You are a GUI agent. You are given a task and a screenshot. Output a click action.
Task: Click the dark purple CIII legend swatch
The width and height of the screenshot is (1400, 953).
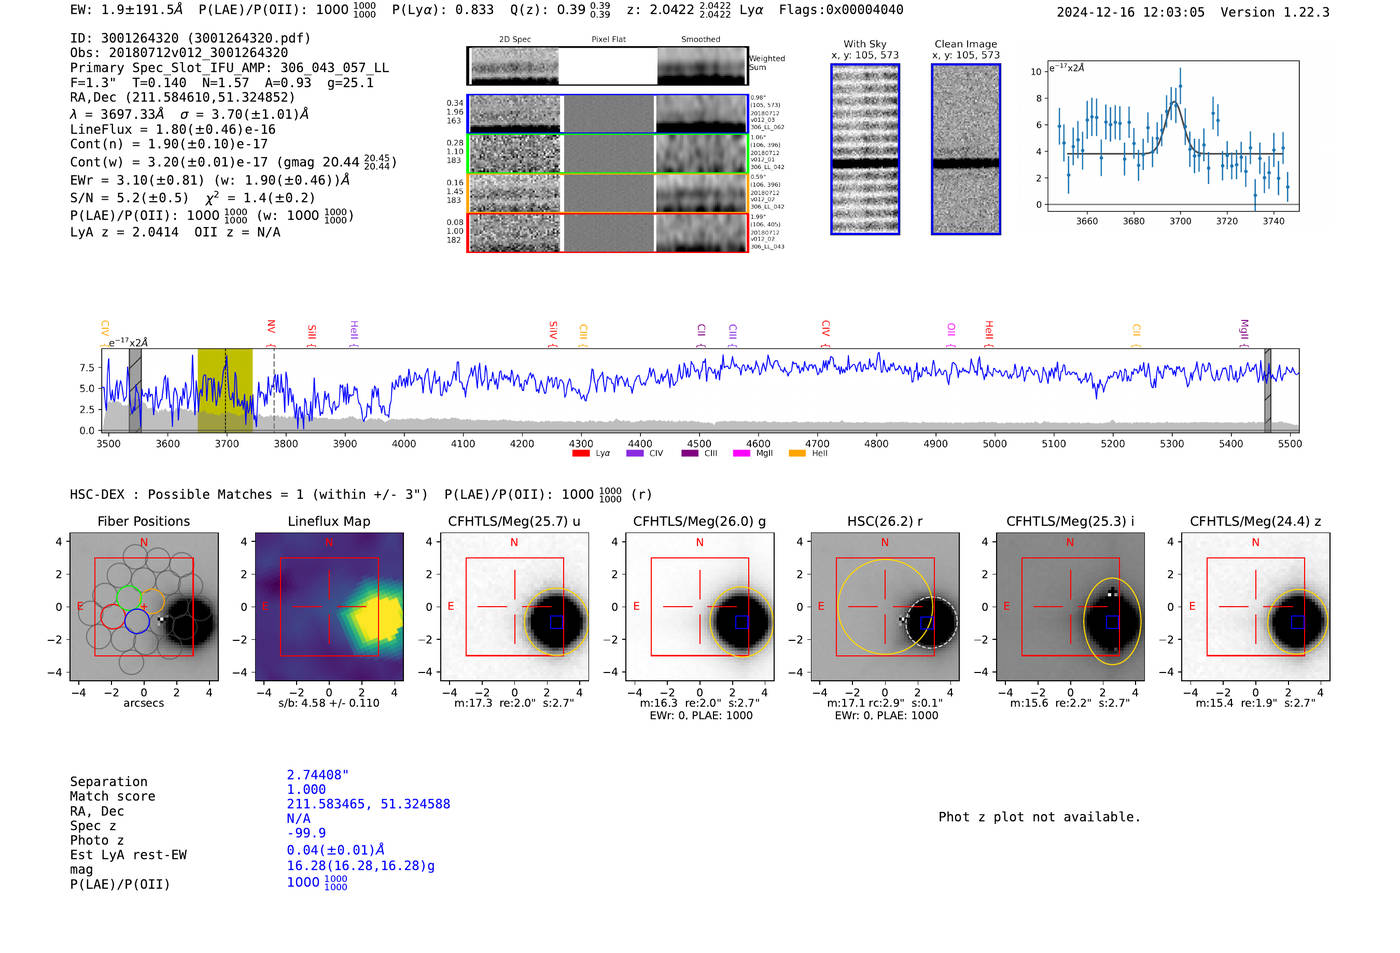(x=690, y=453)
